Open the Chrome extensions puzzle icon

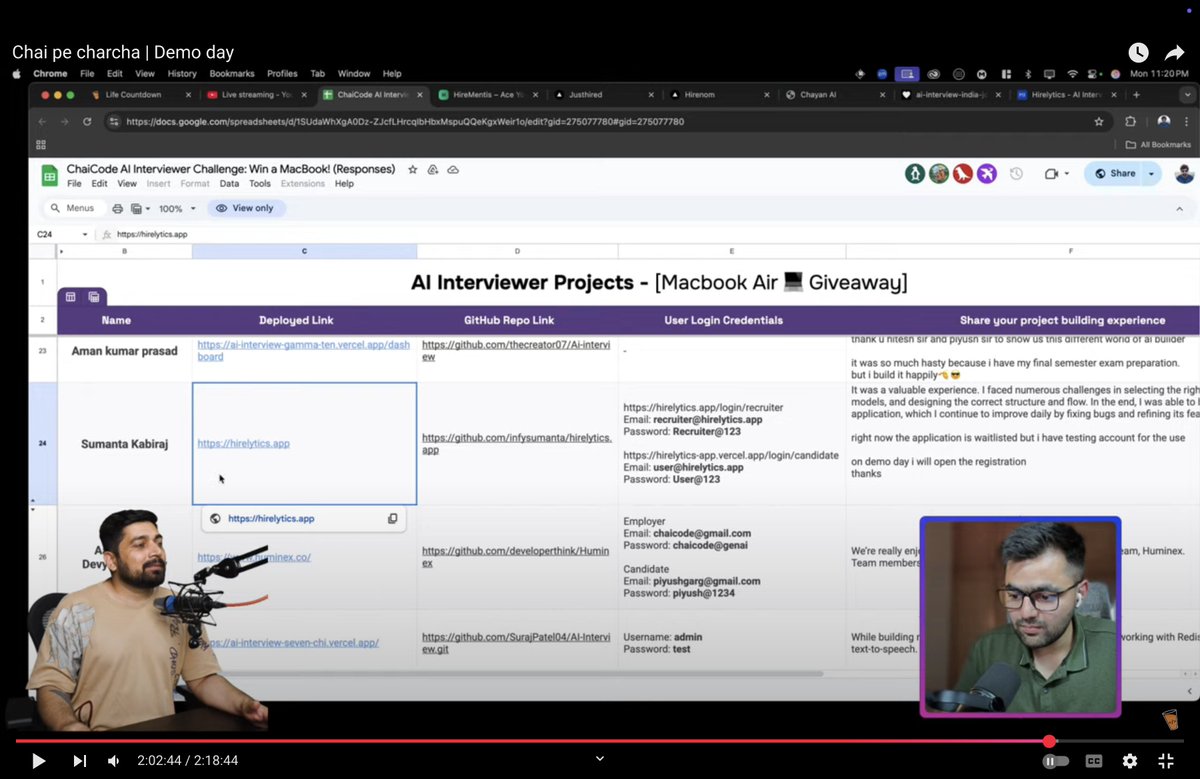pyautogui.click(x=1131, y=121)
